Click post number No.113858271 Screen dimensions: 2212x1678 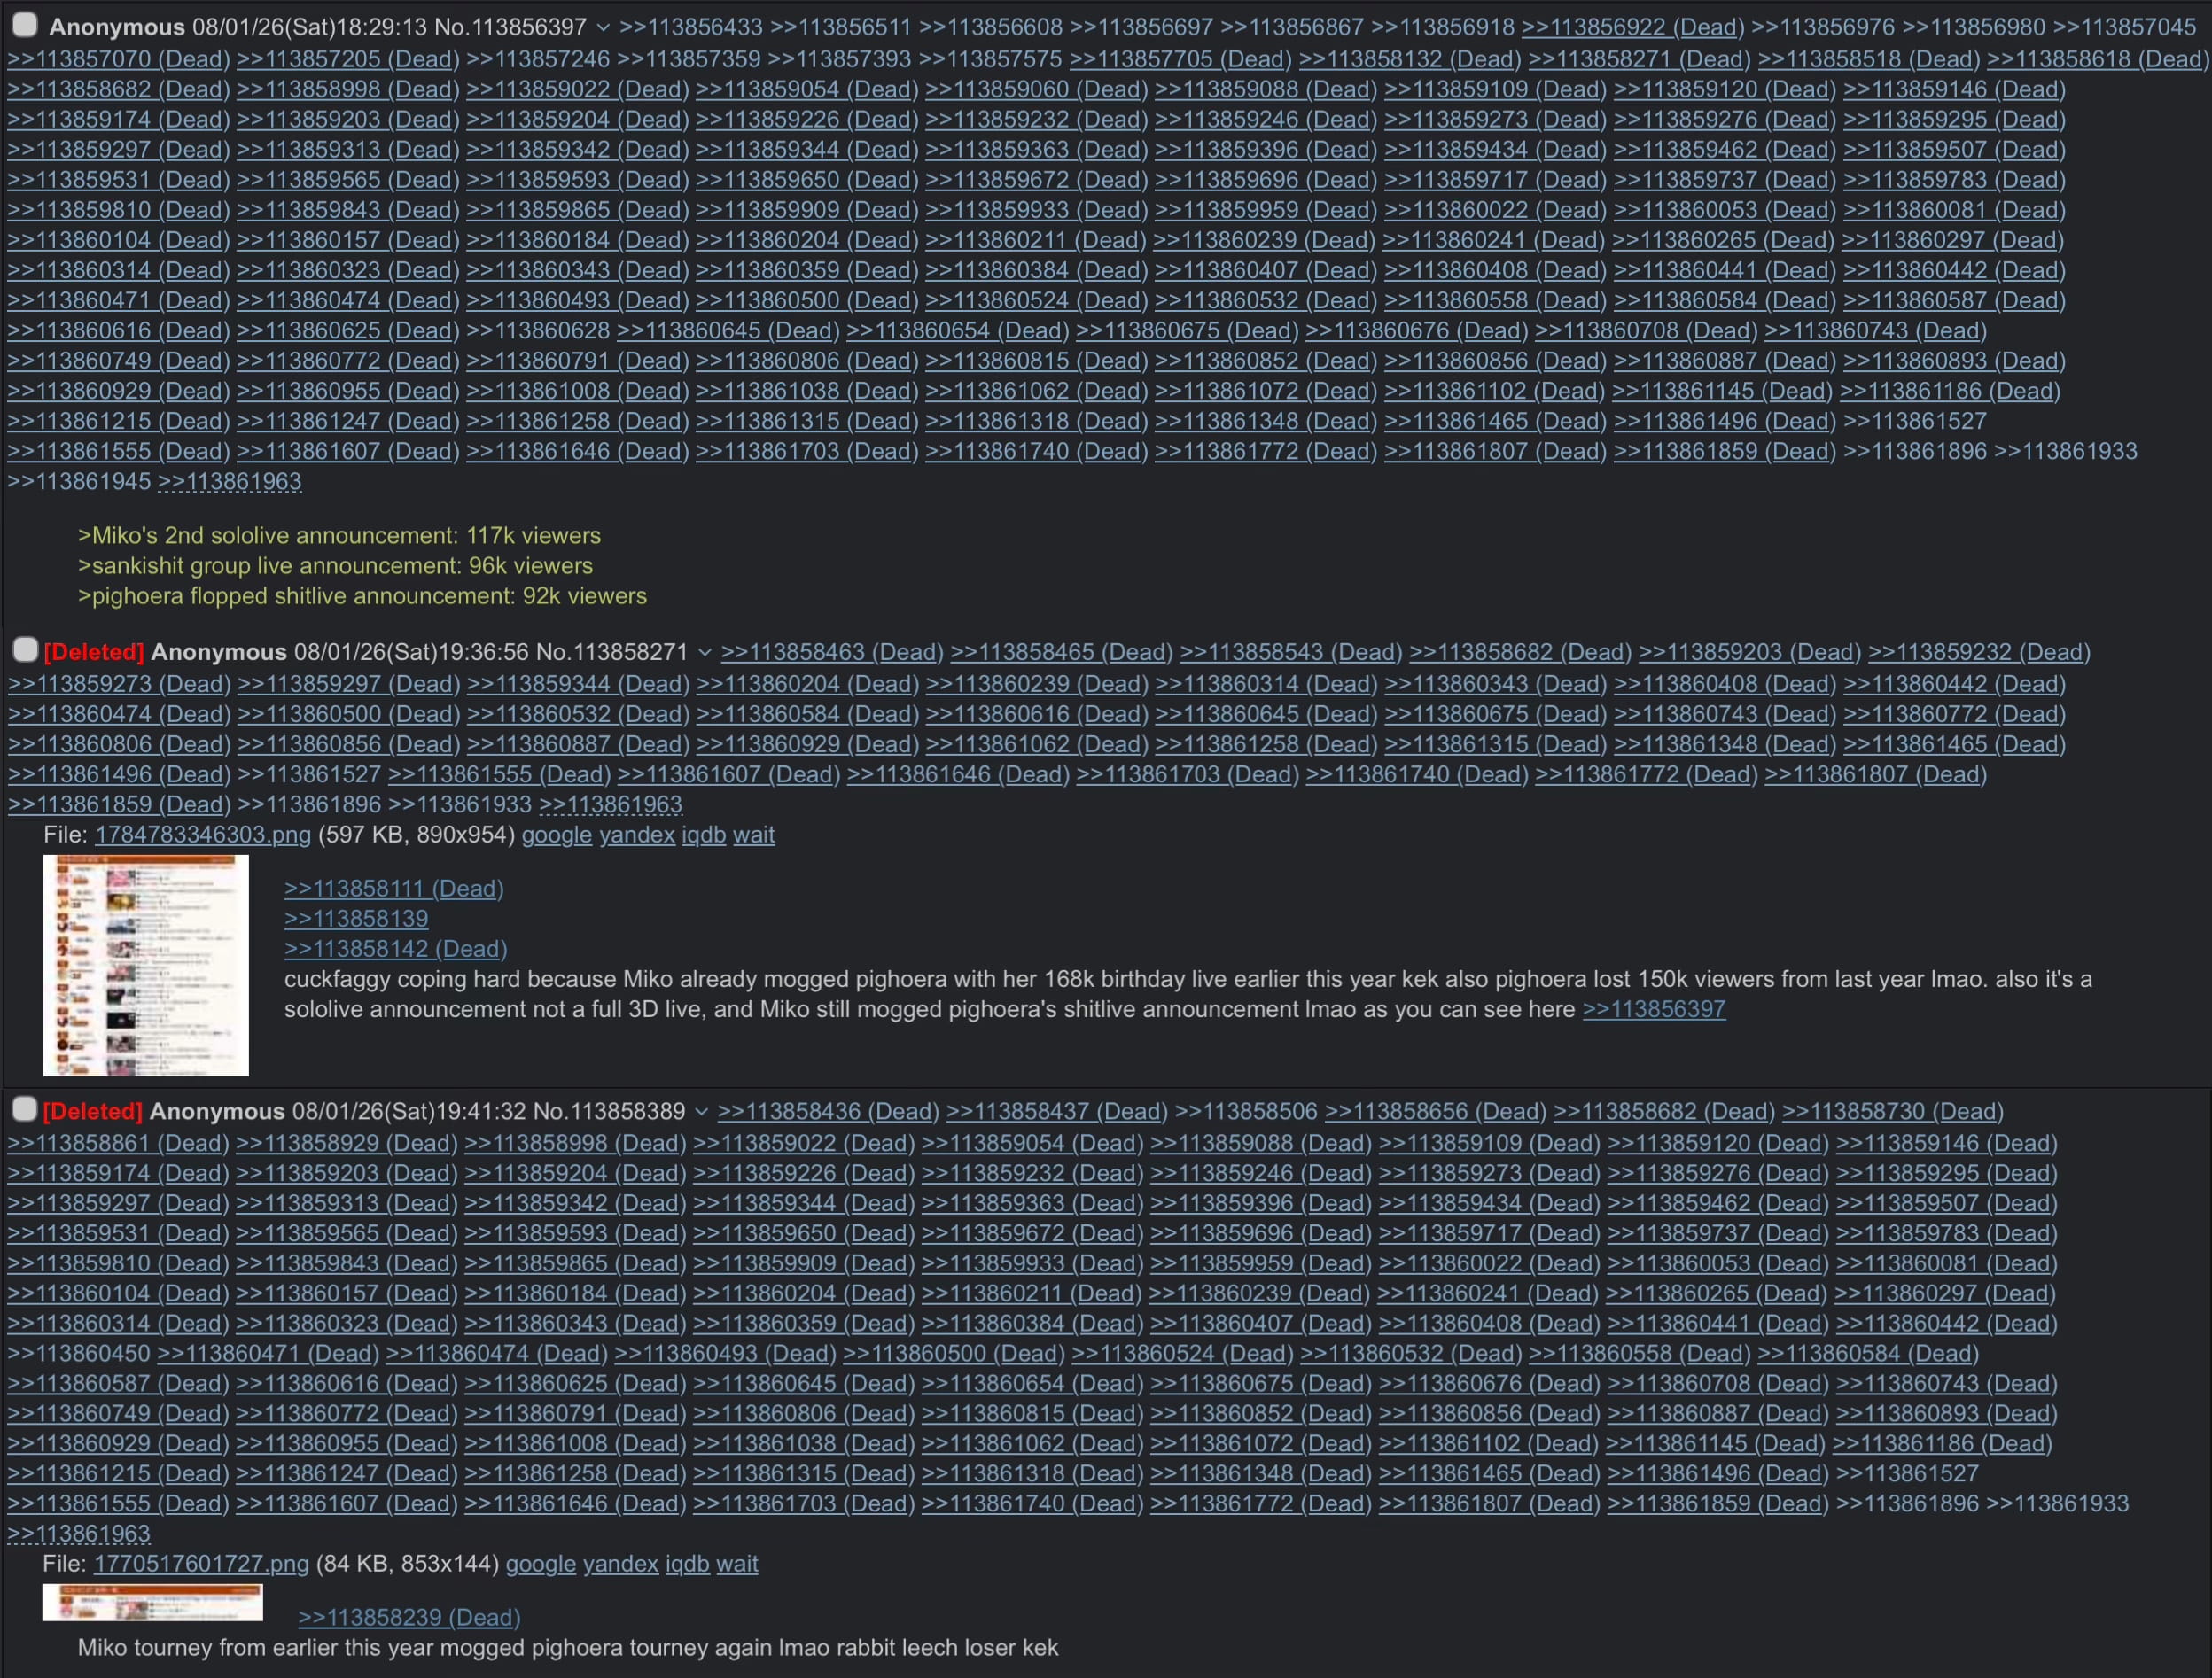tap(612, 653)
